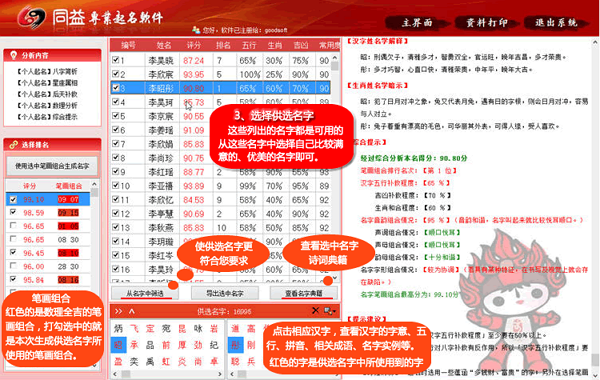Image resolution: width=600 pixels, height=380 pixels.
Task: Click the chain-link icon on 选择排名 header
Action: [x=14, y=145]
